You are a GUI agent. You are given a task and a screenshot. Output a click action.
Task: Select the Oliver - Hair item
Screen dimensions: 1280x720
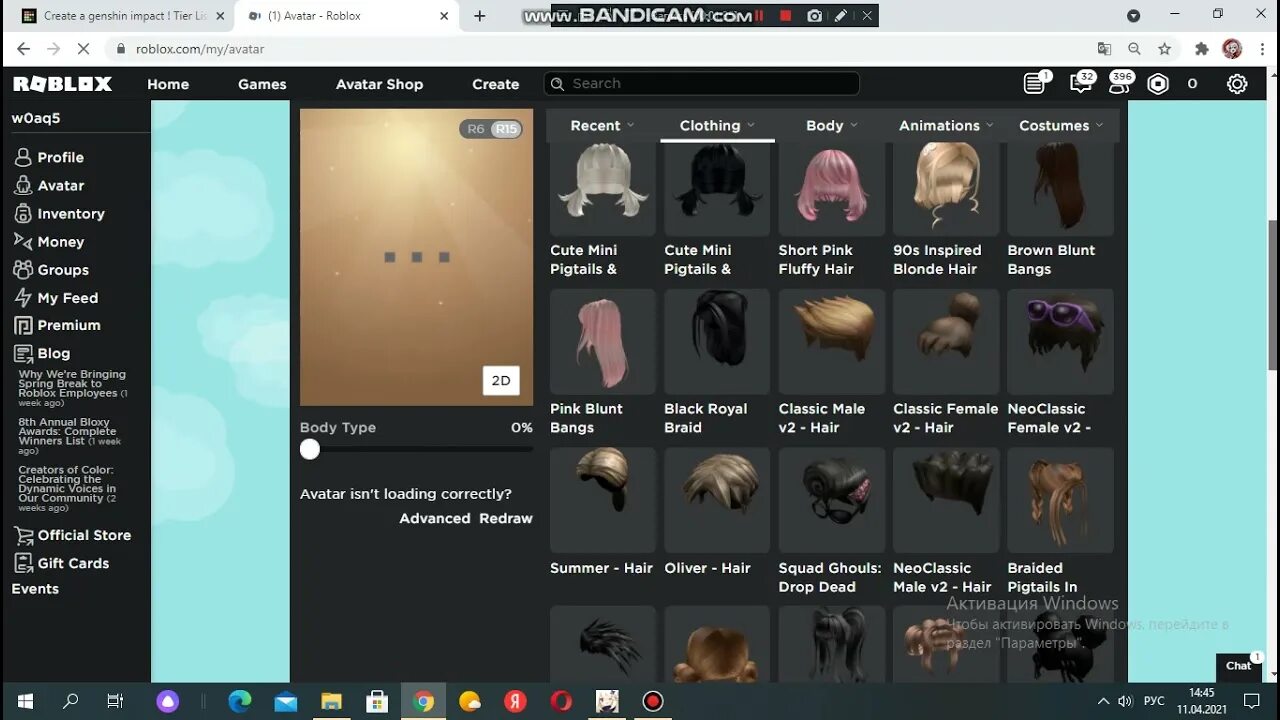pos(717,513)
